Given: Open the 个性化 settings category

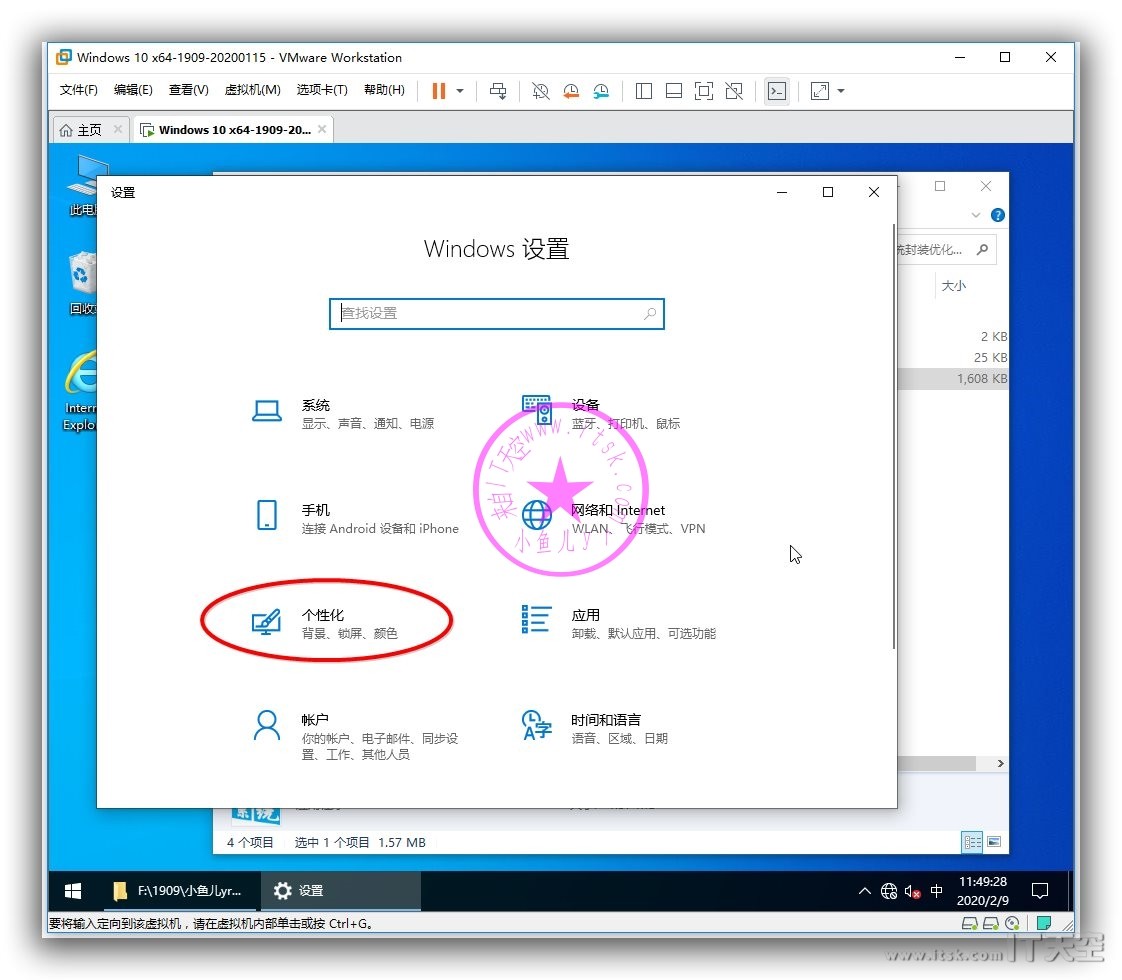Looking at the screenshot, I should [326, 623].
